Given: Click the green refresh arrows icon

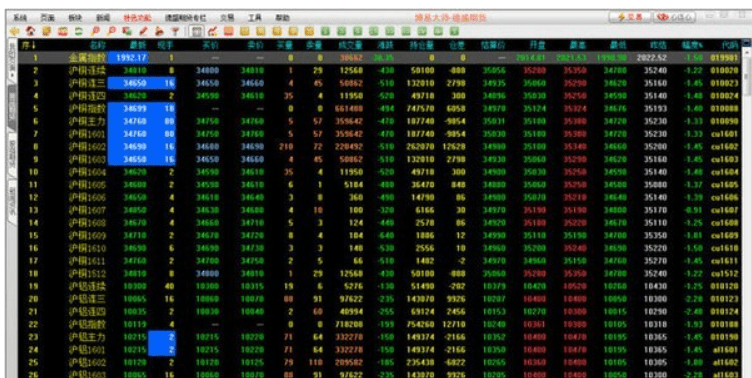Looking at the screenshot, I should [79, 31].
